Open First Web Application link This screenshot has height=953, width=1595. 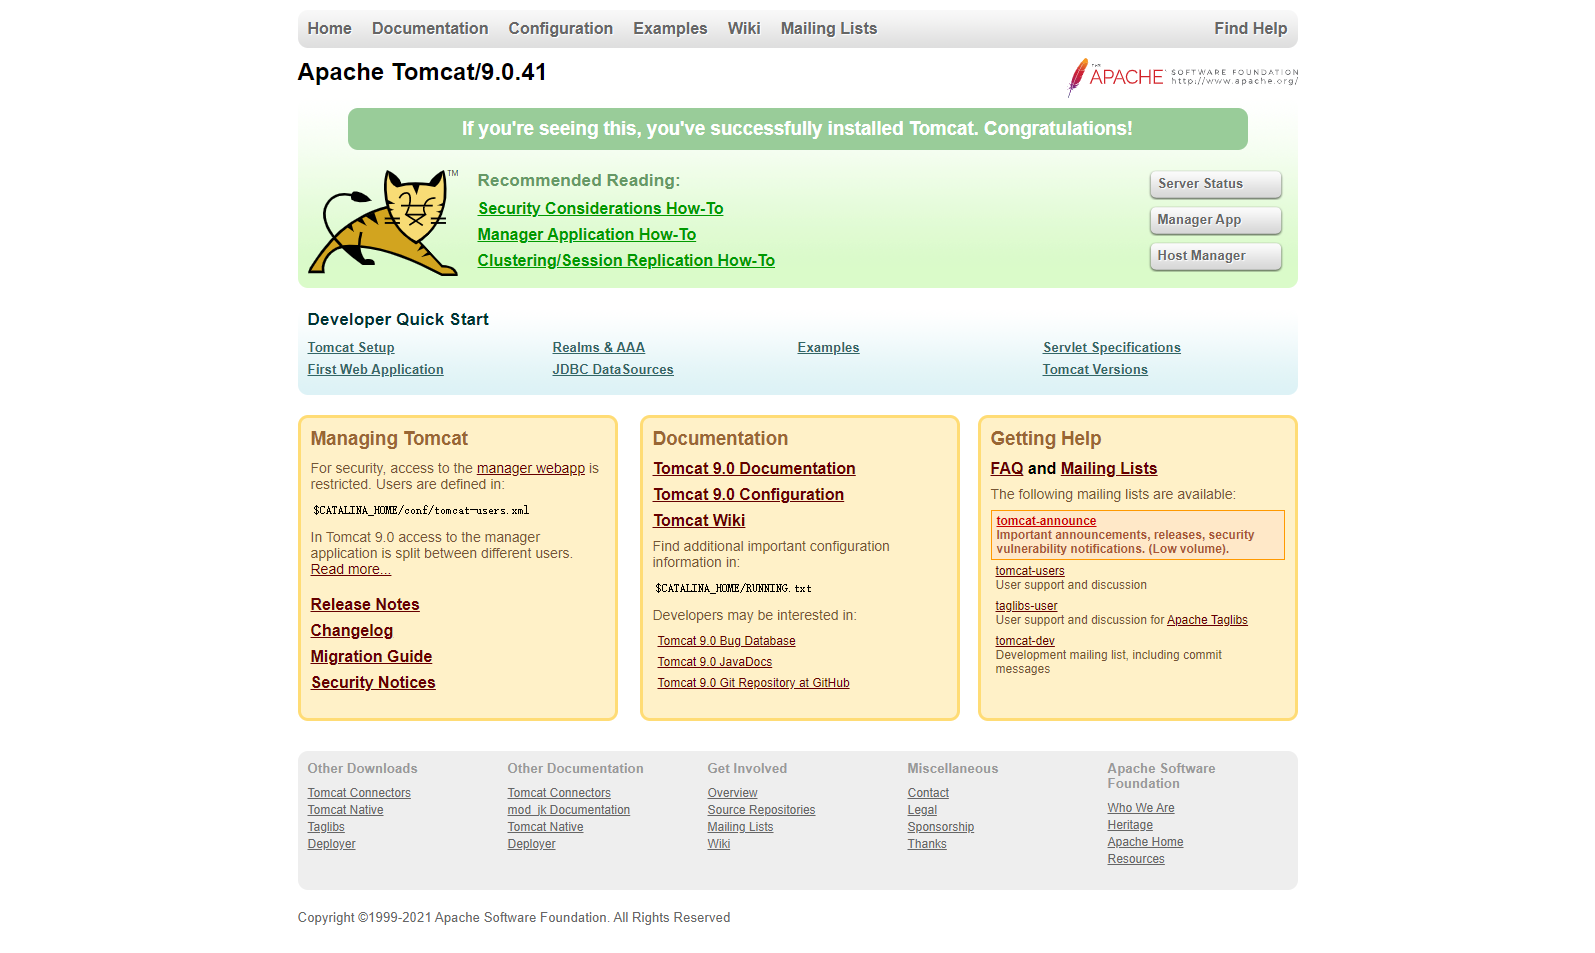pos(375,370)
